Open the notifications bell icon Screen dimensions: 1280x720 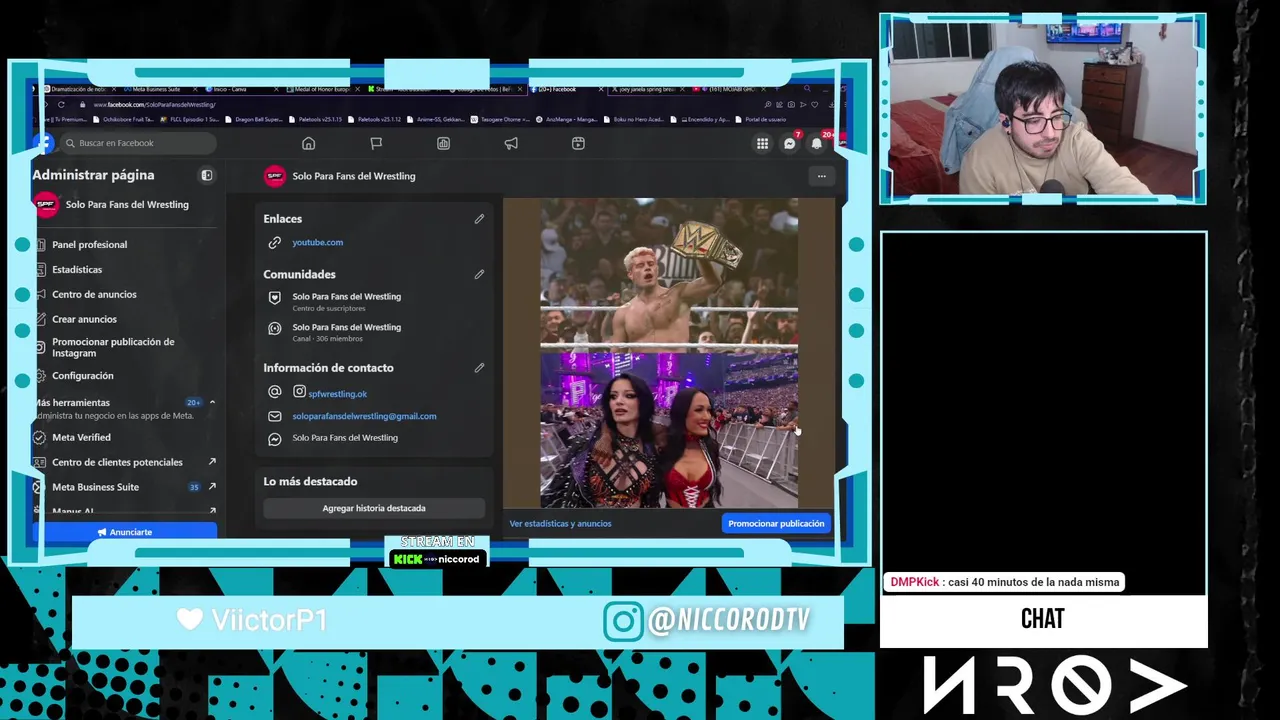click(x=817, y=143)
